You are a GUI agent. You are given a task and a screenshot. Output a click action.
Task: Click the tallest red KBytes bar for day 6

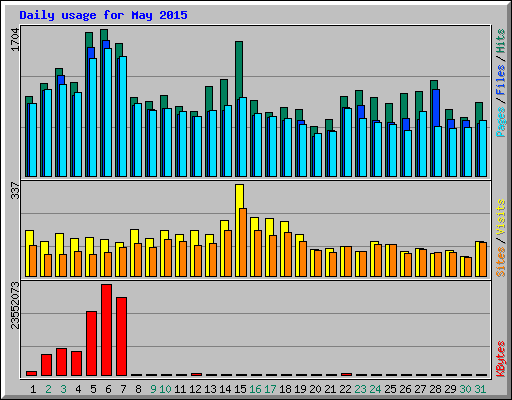[x=106, y=330]
